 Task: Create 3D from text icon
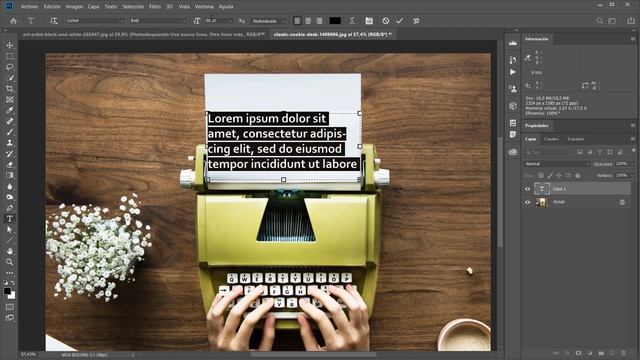click(416, 21)
